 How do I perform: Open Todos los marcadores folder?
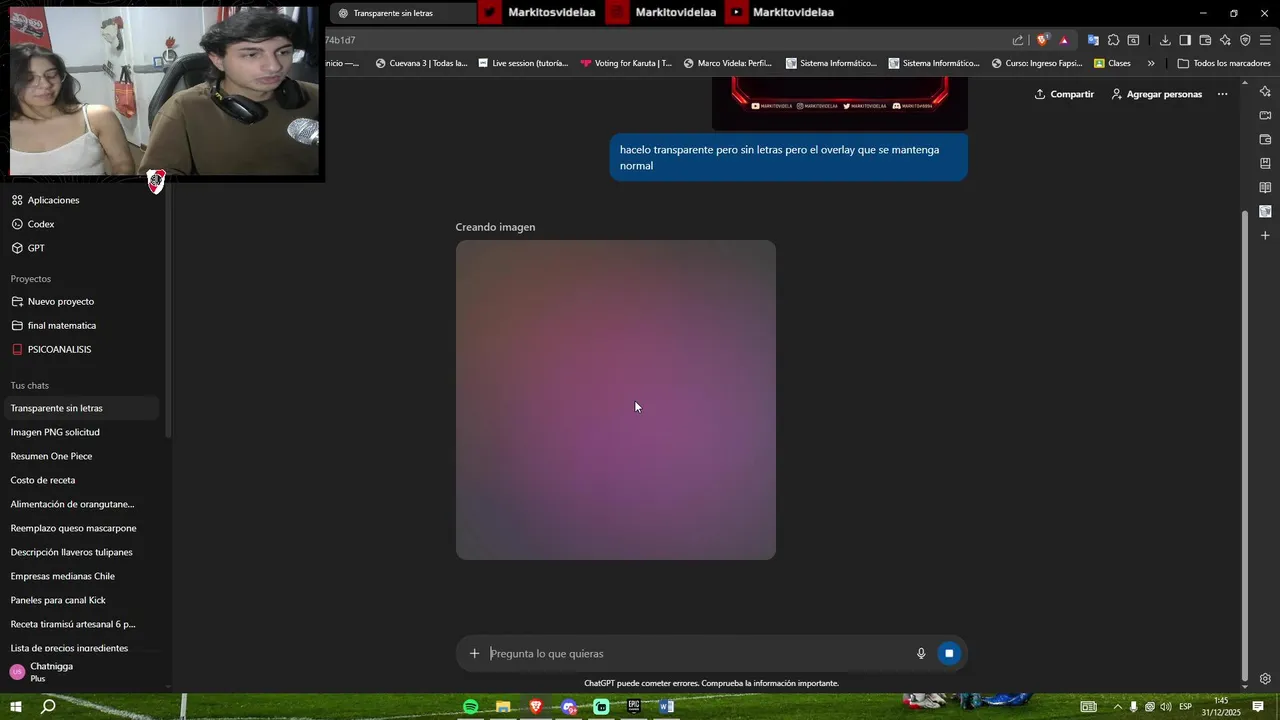(1224, 63)
